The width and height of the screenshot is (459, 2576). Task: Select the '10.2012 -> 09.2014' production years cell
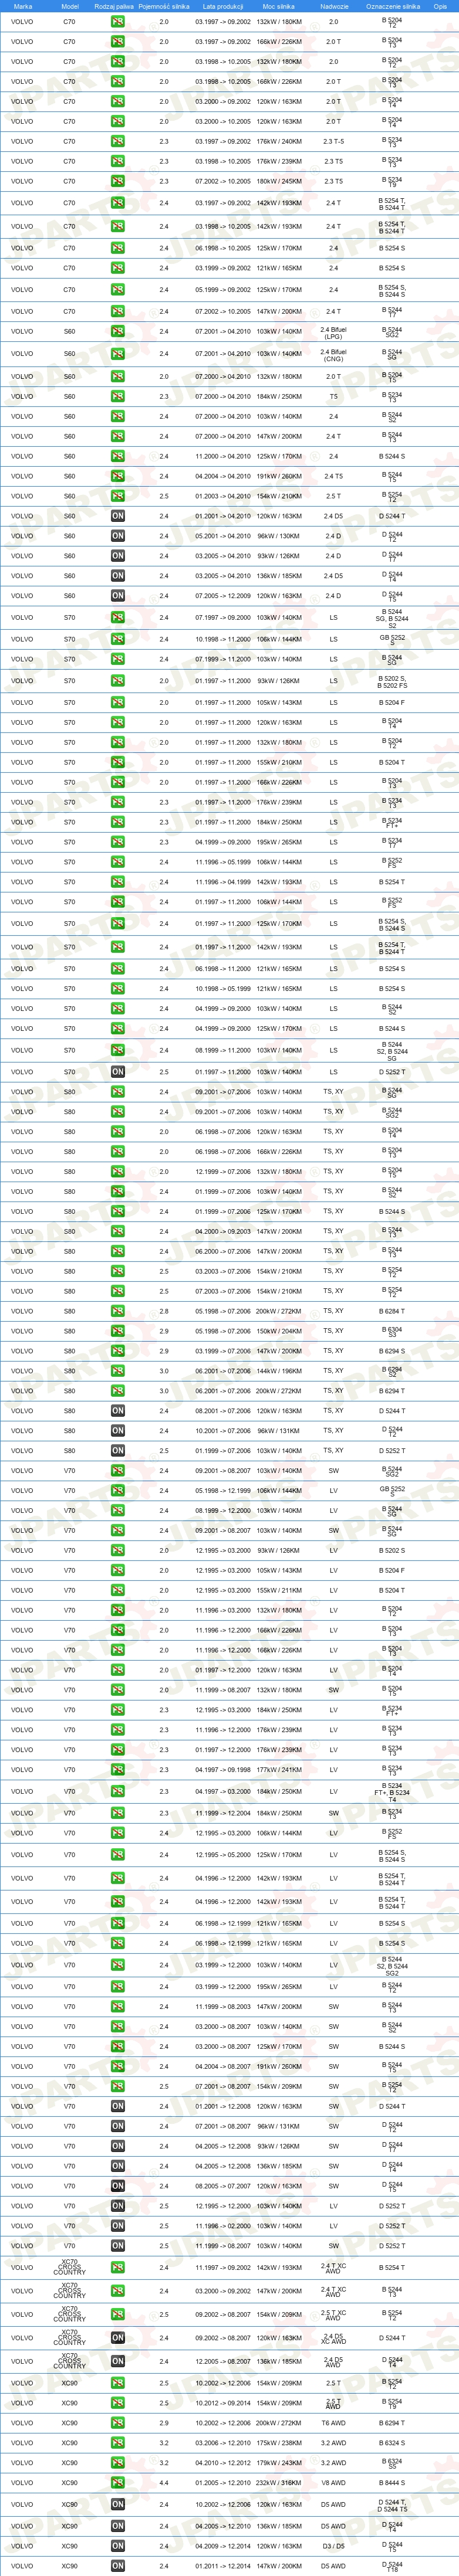[223, 2403]
